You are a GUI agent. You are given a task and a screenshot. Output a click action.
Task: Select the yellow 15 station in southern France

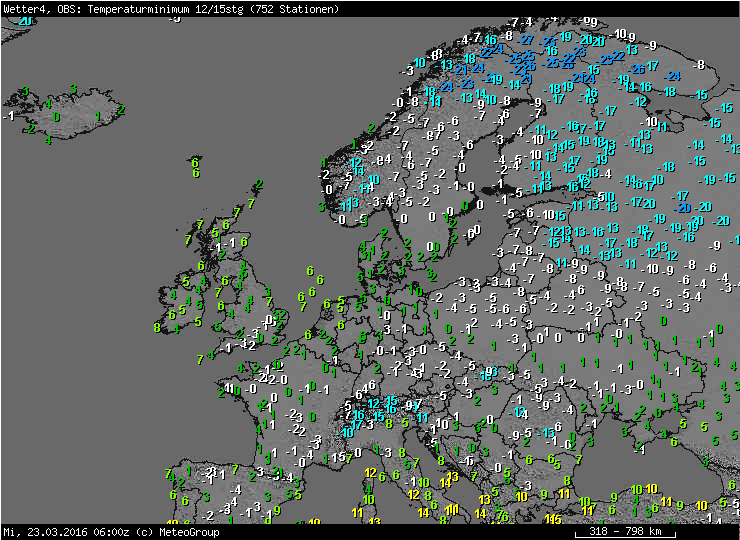pyautogui.click(x=339, y=457)
